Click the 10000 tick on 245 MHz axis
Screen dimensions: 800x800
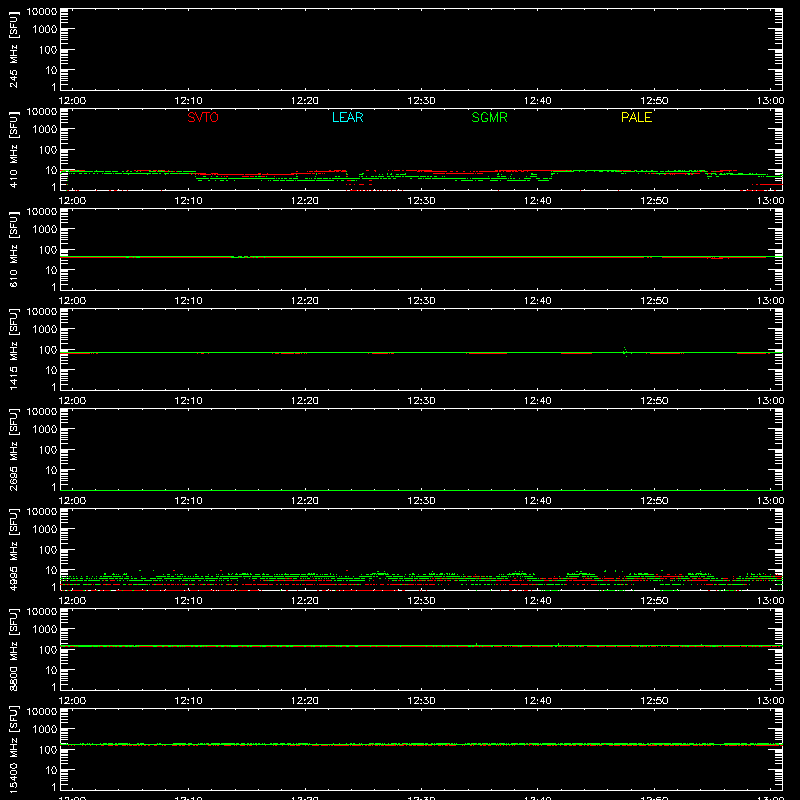coord(42,12)
